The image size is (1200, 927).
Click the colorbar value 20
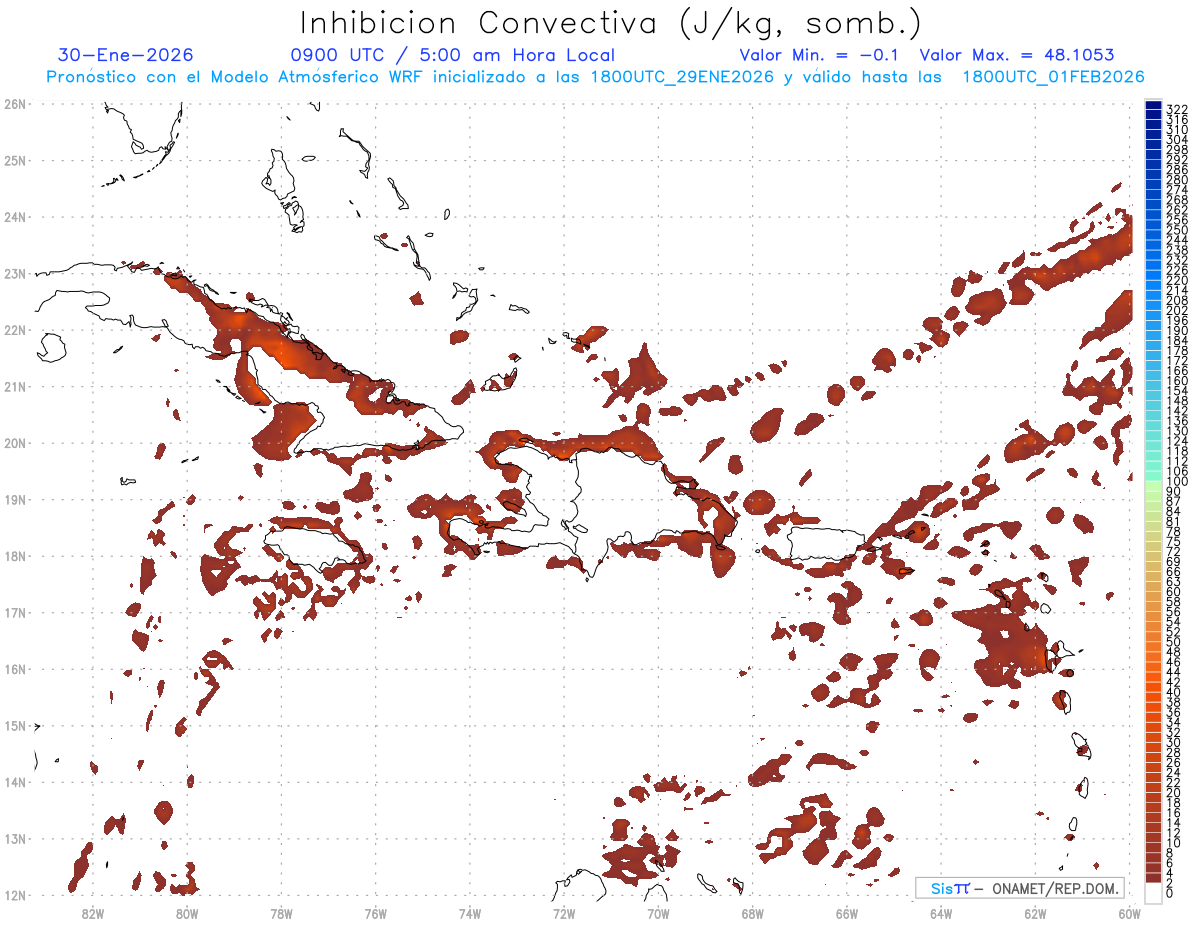(1175, 792)
